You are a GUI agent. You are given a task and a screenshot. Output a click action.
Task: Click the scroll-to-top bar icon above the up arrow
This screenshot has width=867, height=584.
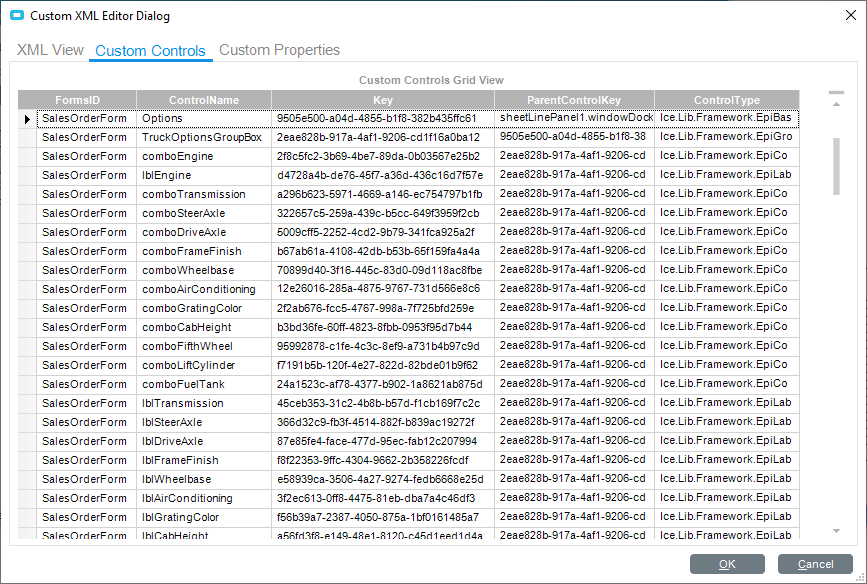(x=836, y=92)
